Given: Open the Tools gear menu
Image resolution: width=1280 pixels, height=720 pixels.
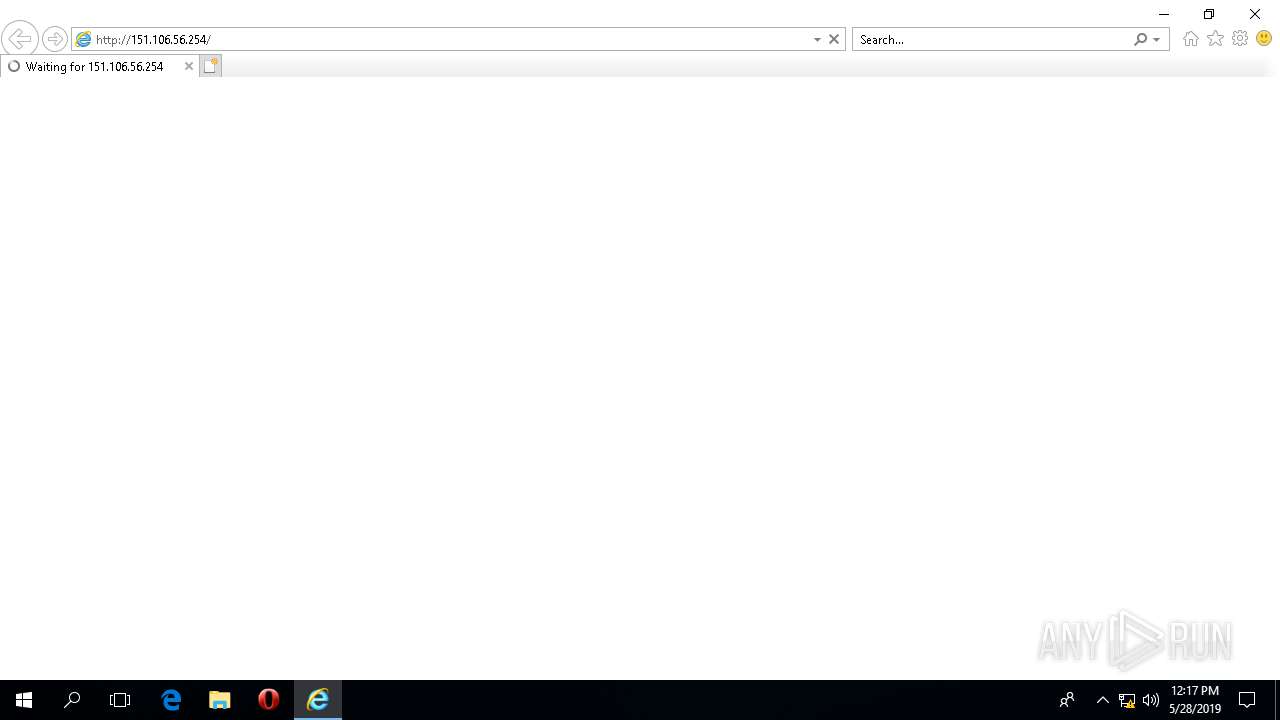Looking at the screenshot, I should (x=1240, y=38).
